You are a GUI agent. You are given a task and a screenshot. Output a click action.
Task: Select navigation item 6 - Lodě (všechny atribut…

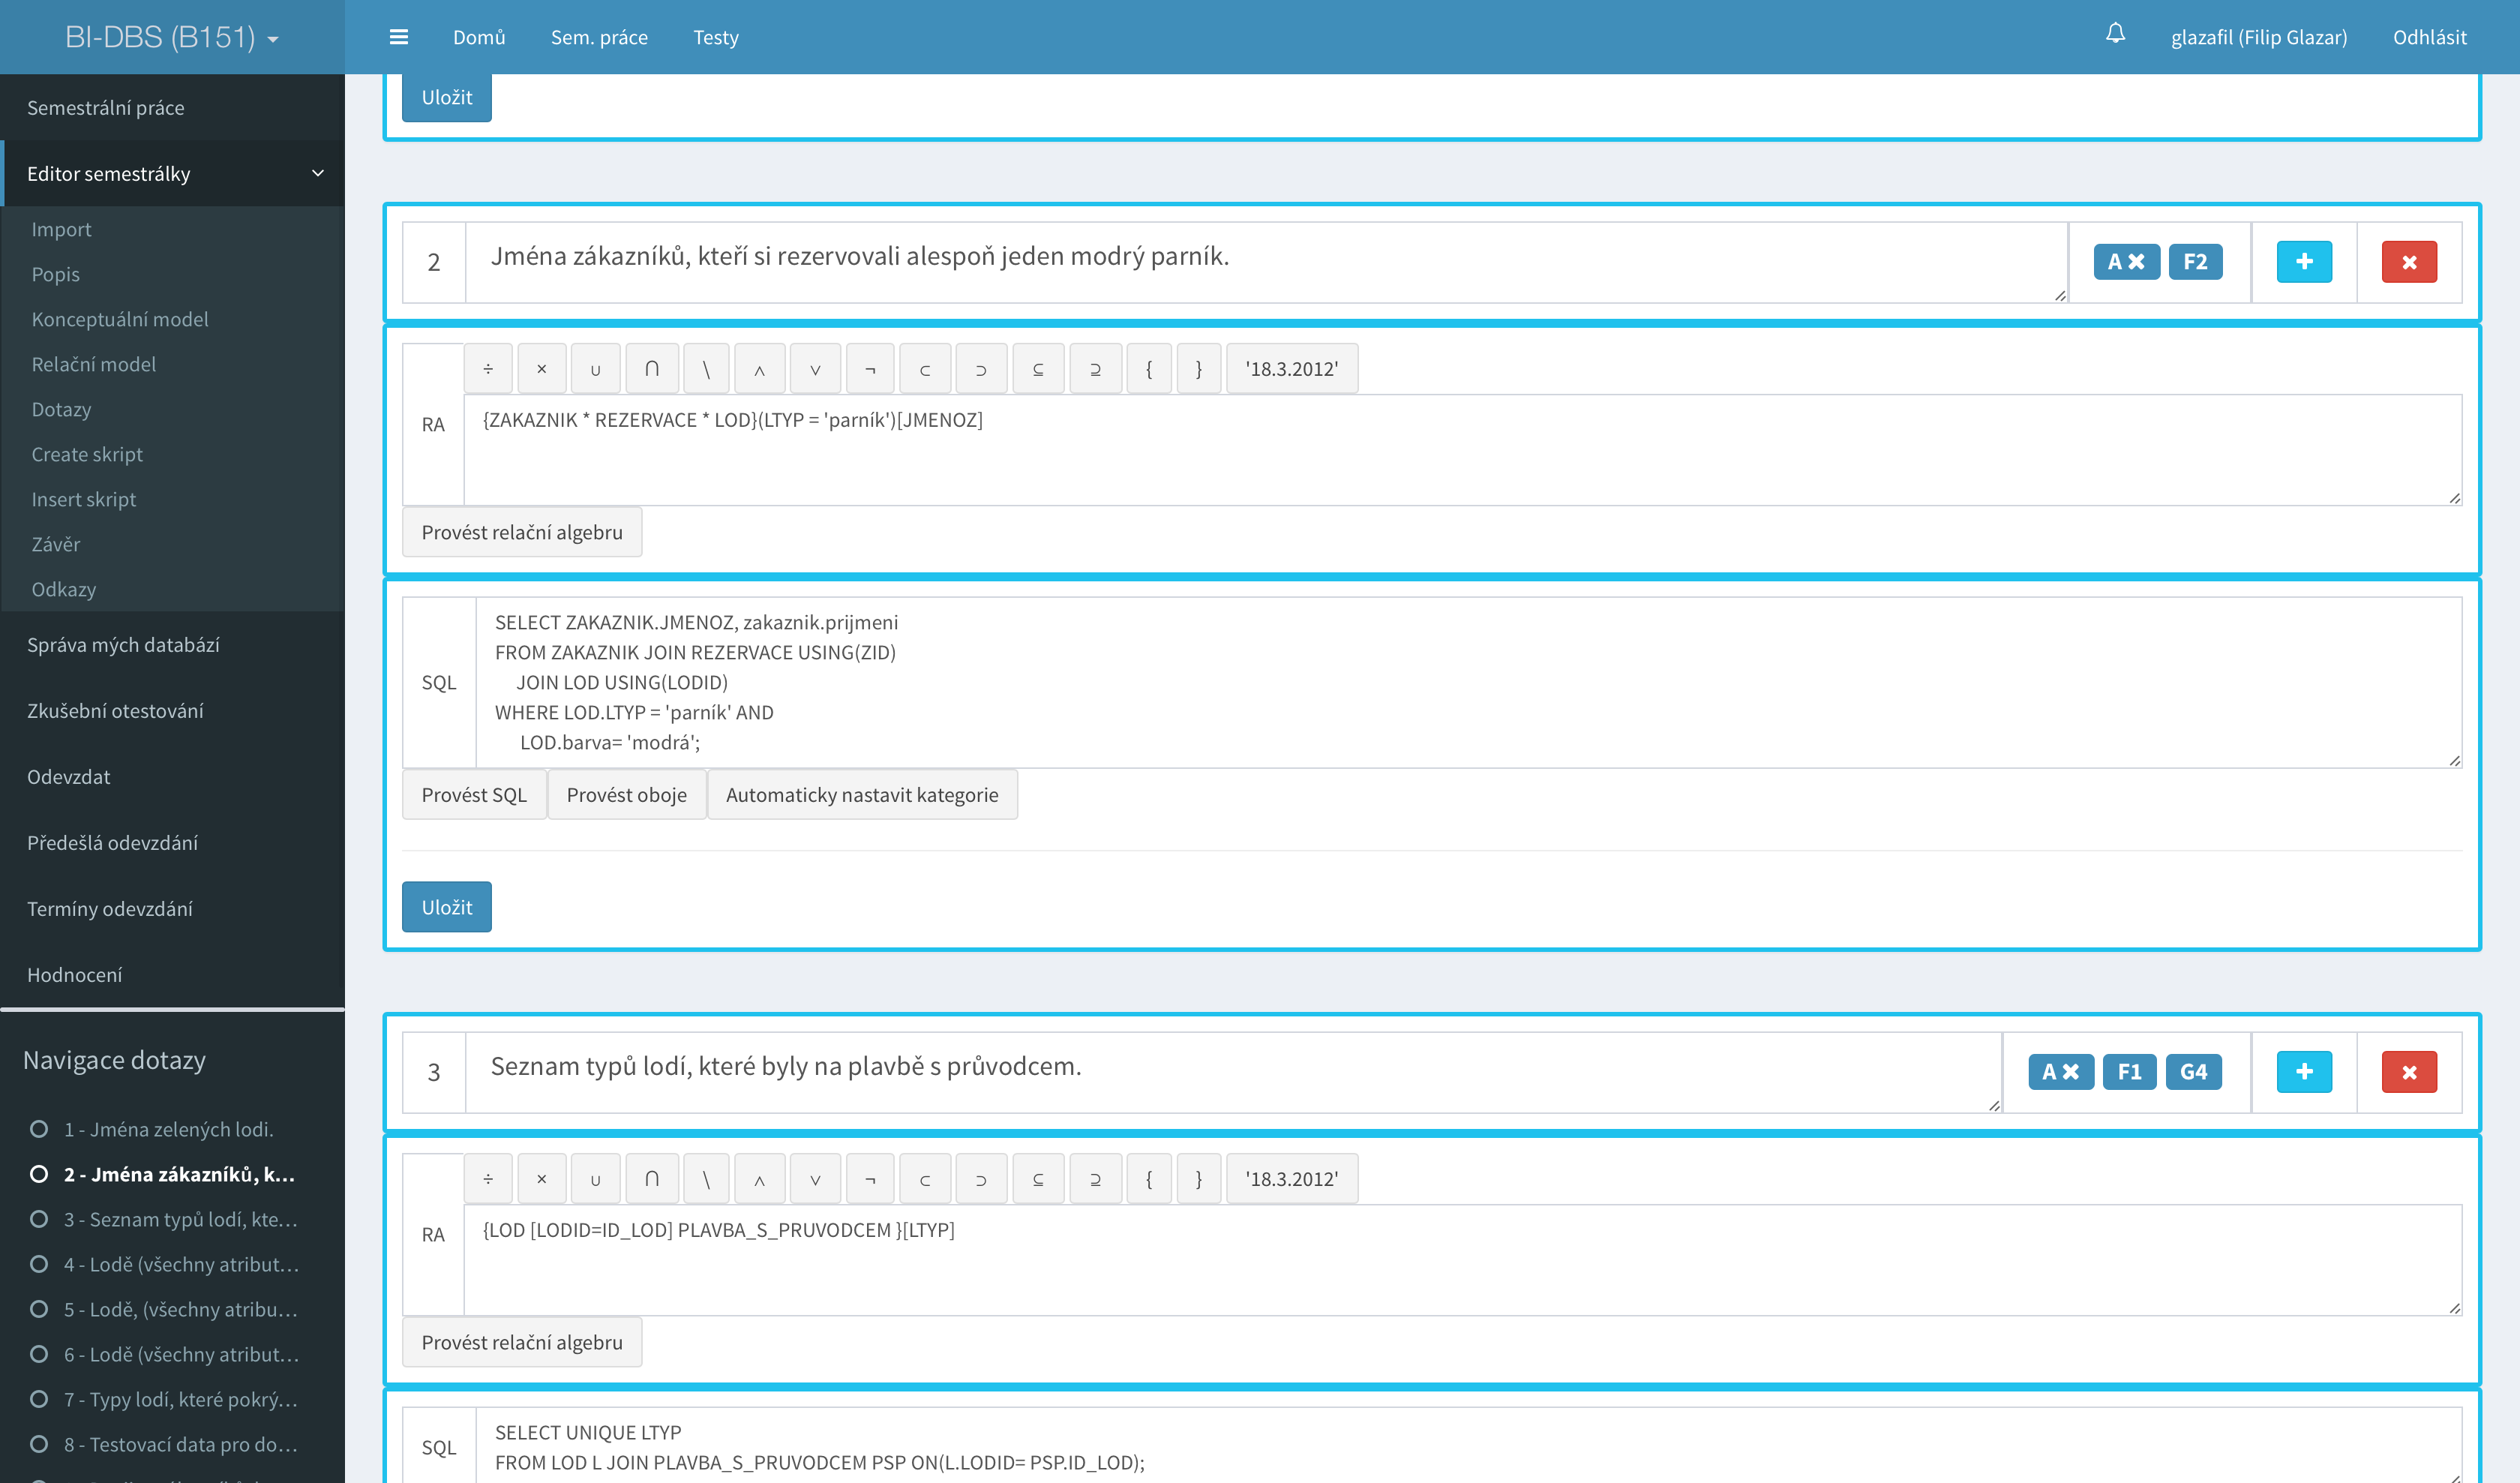pyautogui.click(x=180, y=1354)
